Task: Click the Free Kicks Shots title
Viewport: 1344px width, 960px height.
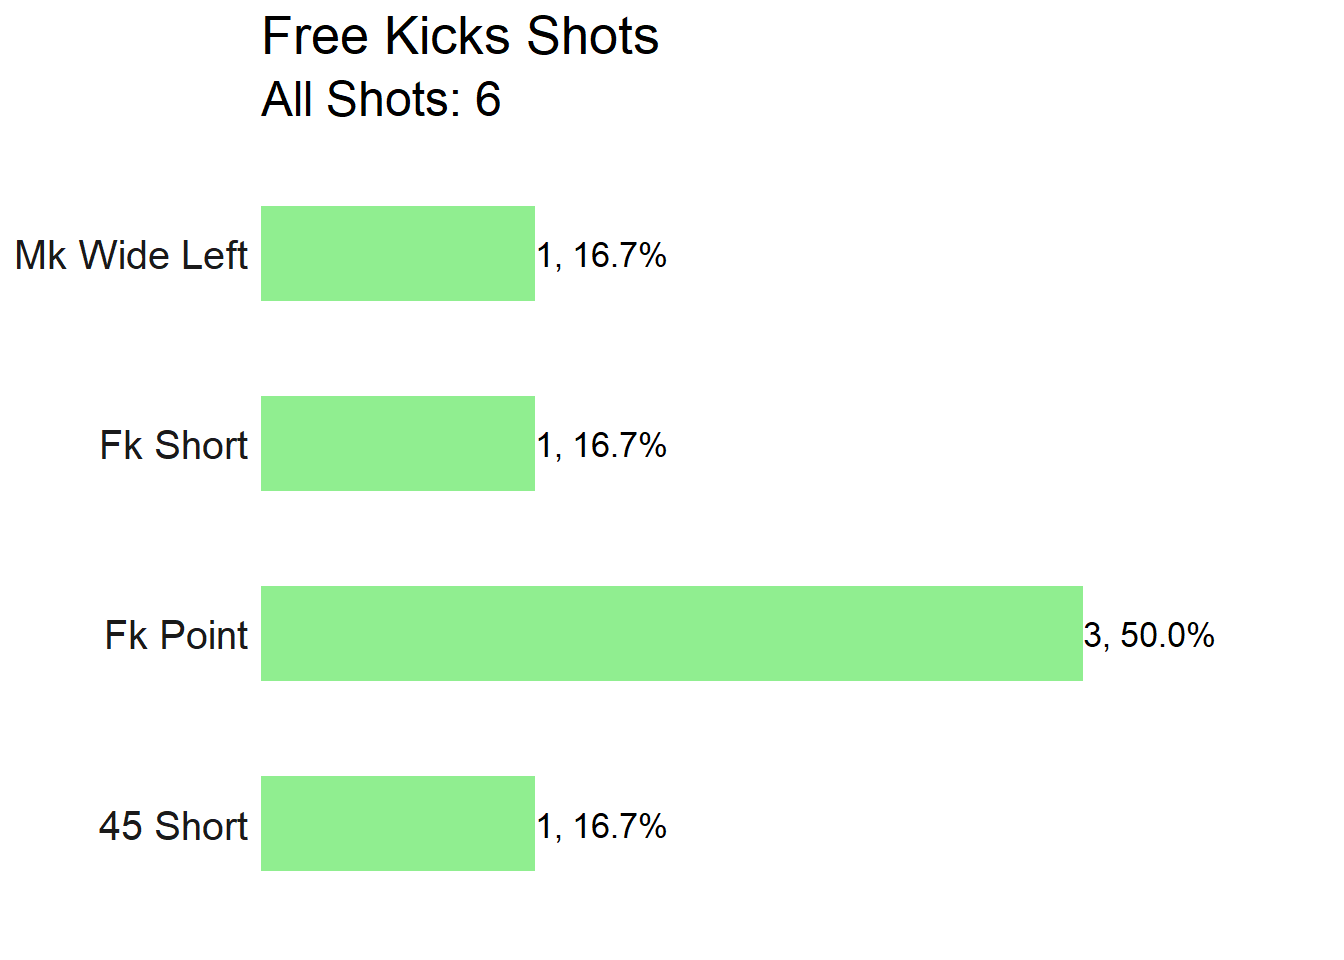Action: click(460, 37)
